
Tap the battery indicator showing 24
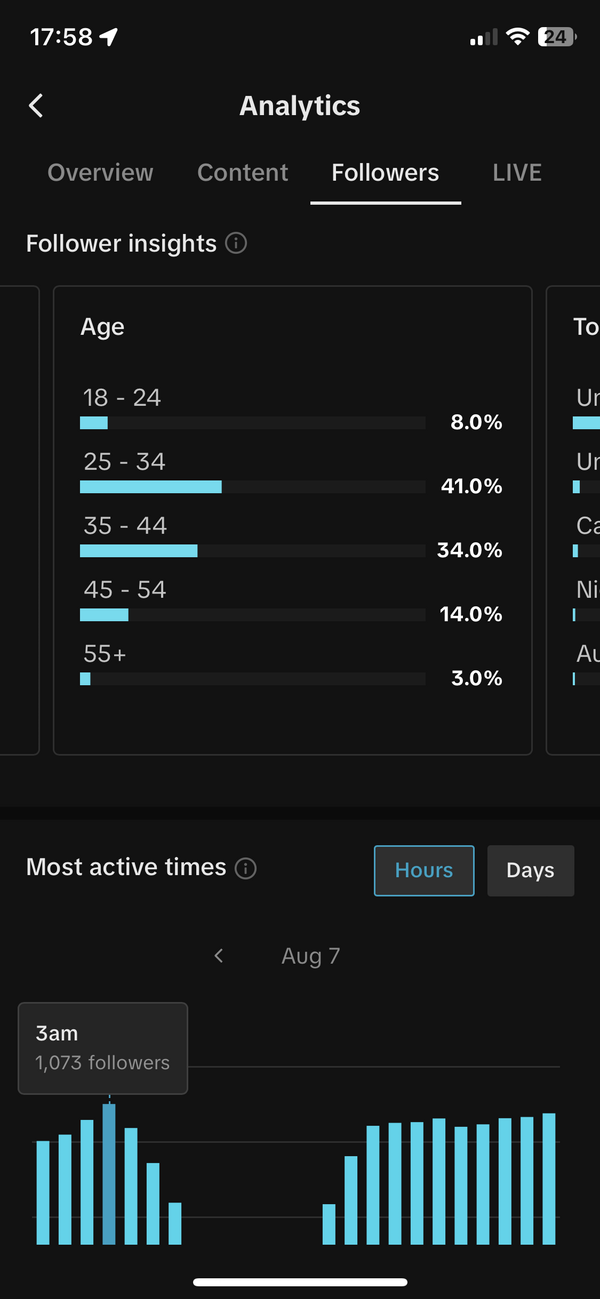click(x=556, y=36)
